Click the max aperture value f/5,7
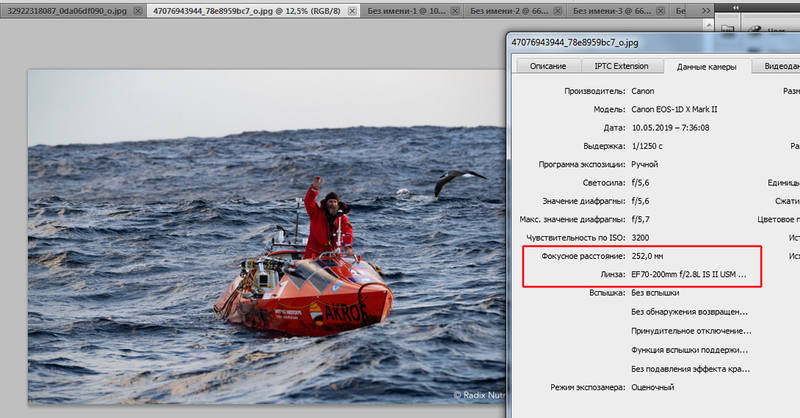 [640, 219]
